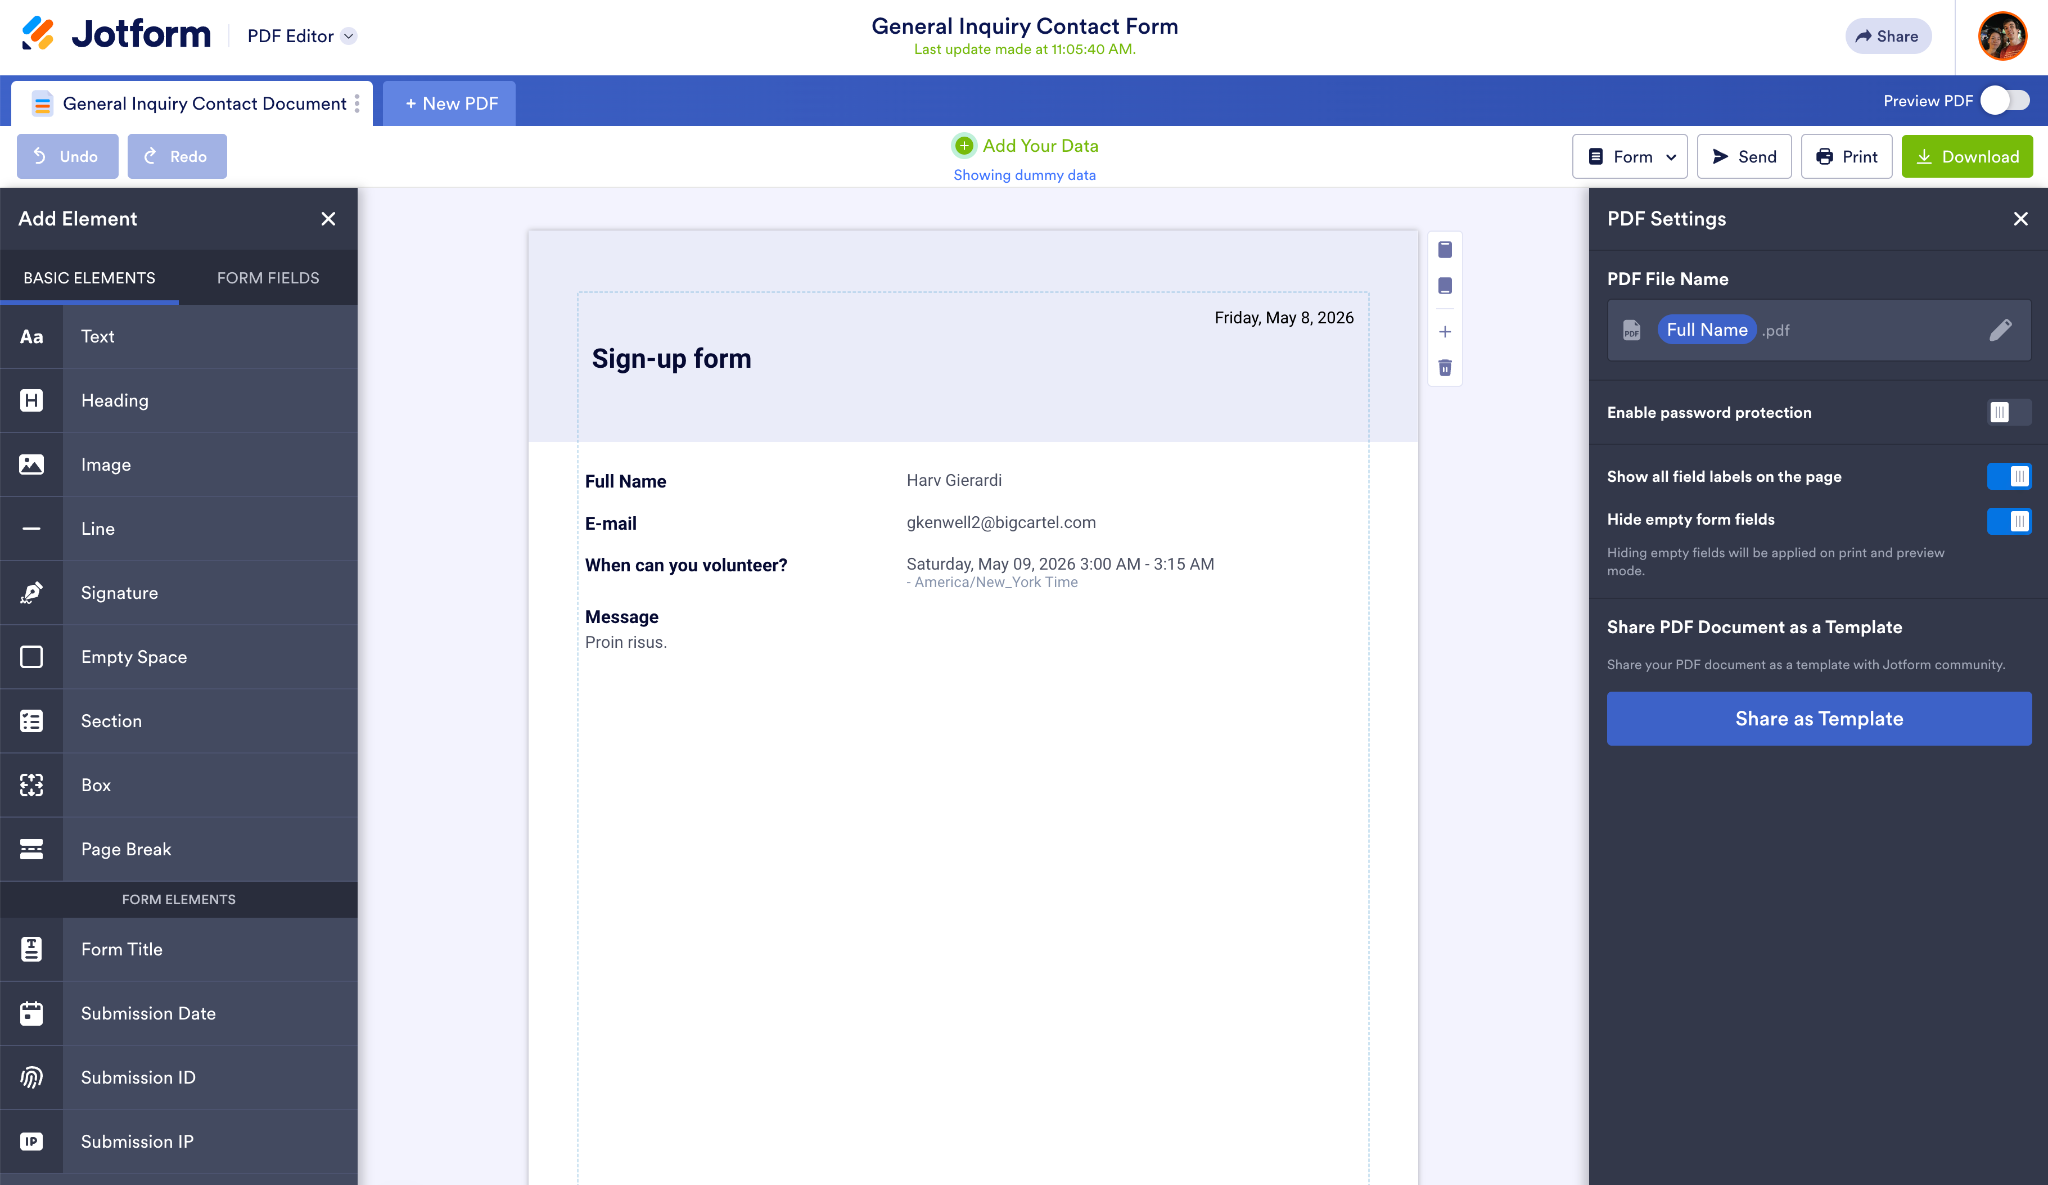Add a new page with plus icon

coord(1445,332)
